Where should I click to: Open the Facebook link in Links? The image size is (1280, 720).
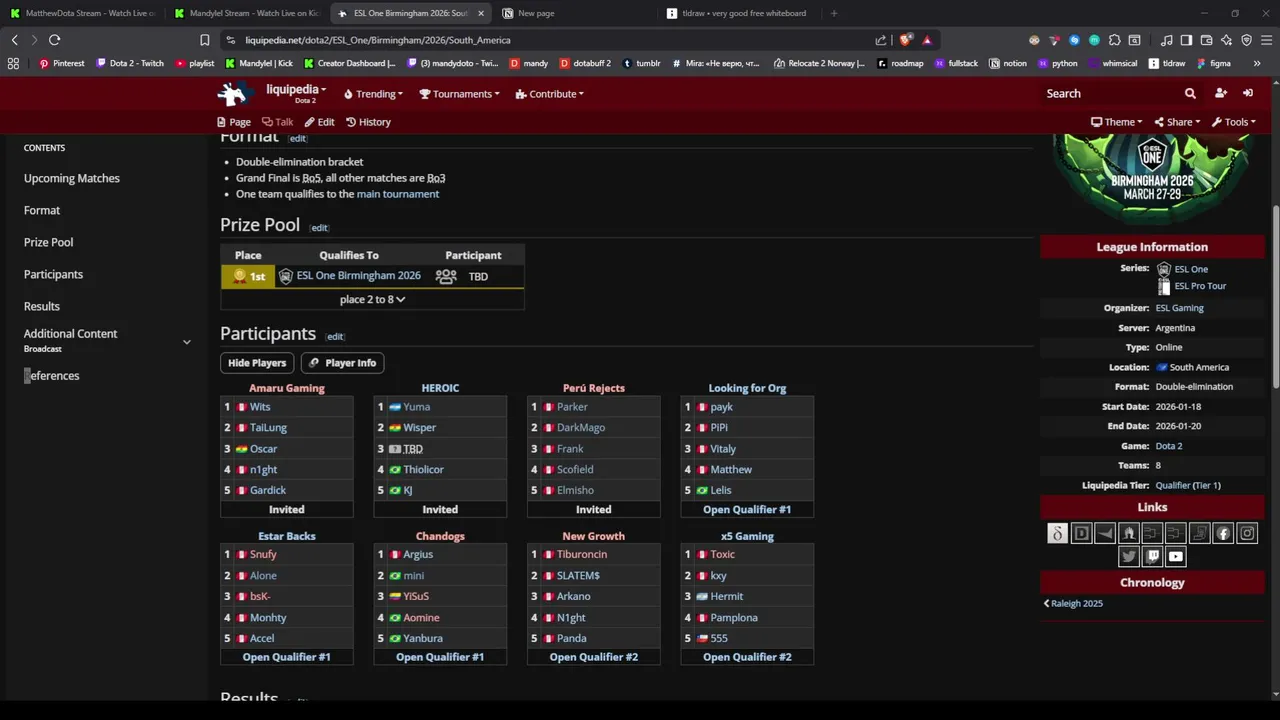(1223, 533)
